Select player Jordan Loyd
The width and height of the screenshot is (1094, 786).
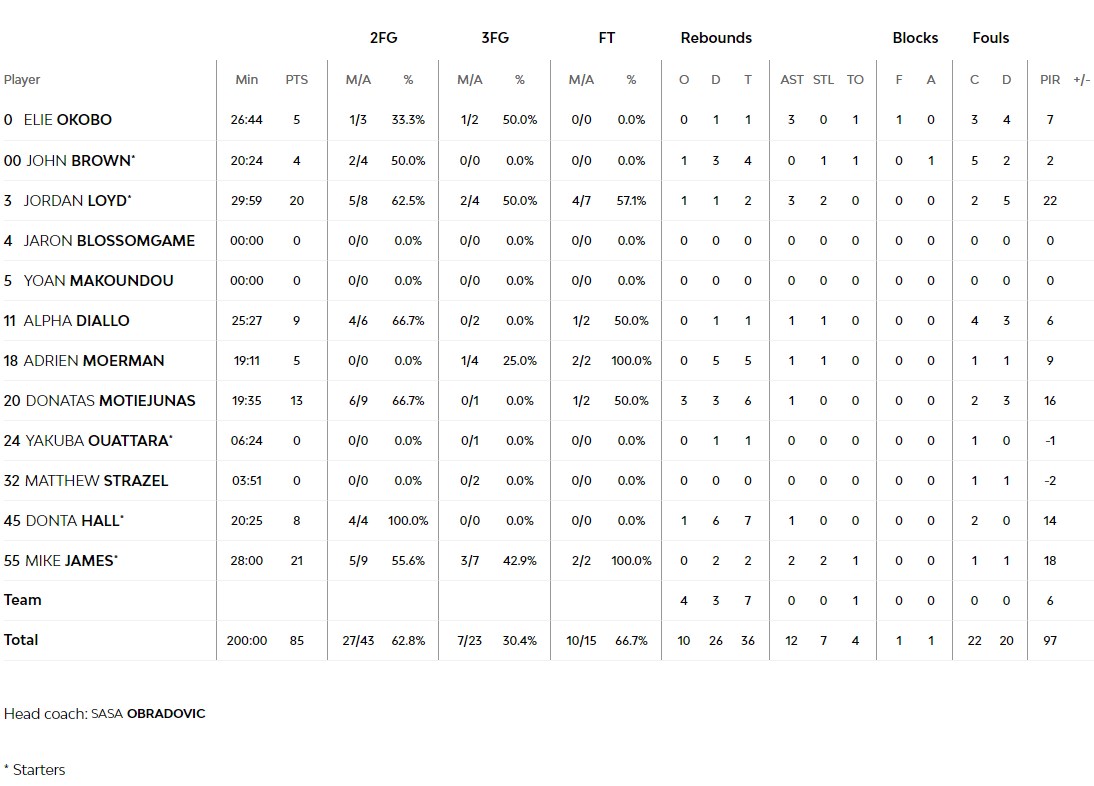76,200
